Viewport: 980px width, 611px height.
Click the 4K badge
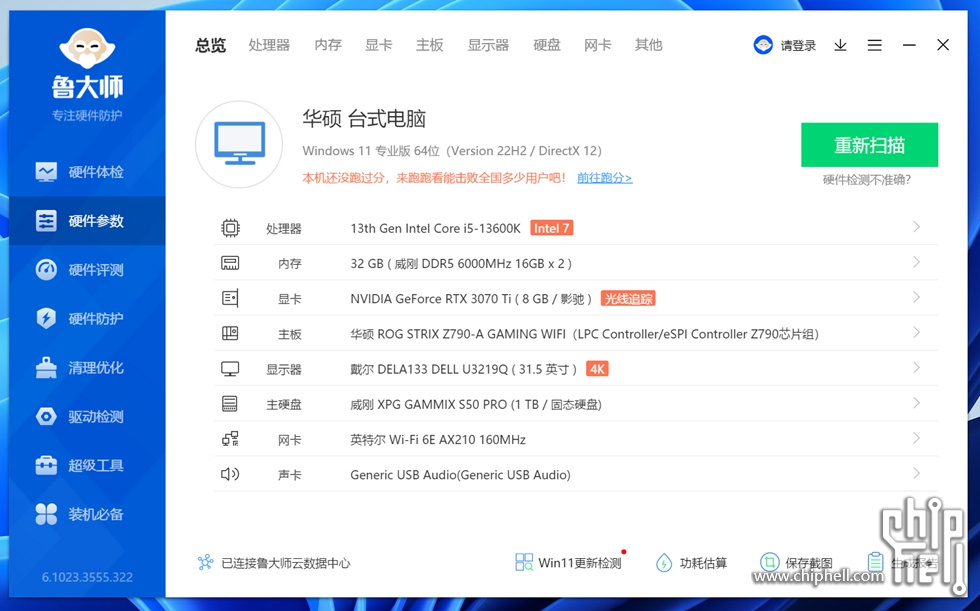point(598,369)
